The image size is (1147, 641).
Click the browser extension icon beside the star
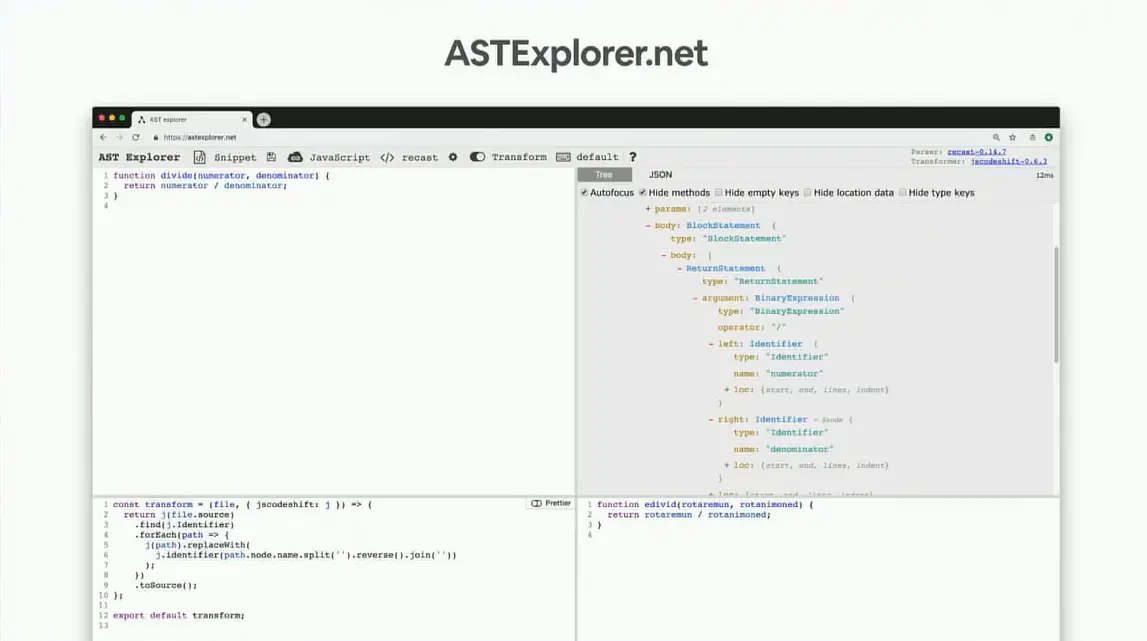point(1032,137)
